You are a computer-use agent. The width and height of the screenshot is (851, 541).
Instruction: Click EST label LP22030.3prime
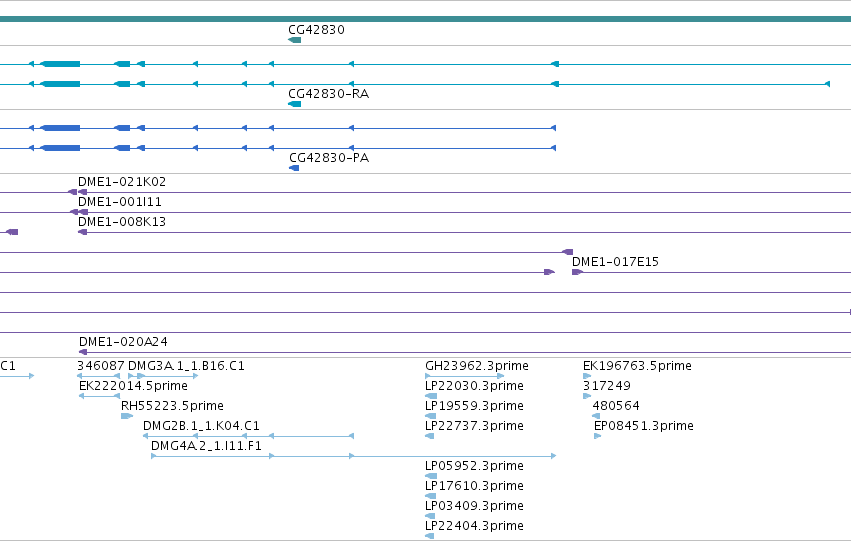click(x=474, y=386)
